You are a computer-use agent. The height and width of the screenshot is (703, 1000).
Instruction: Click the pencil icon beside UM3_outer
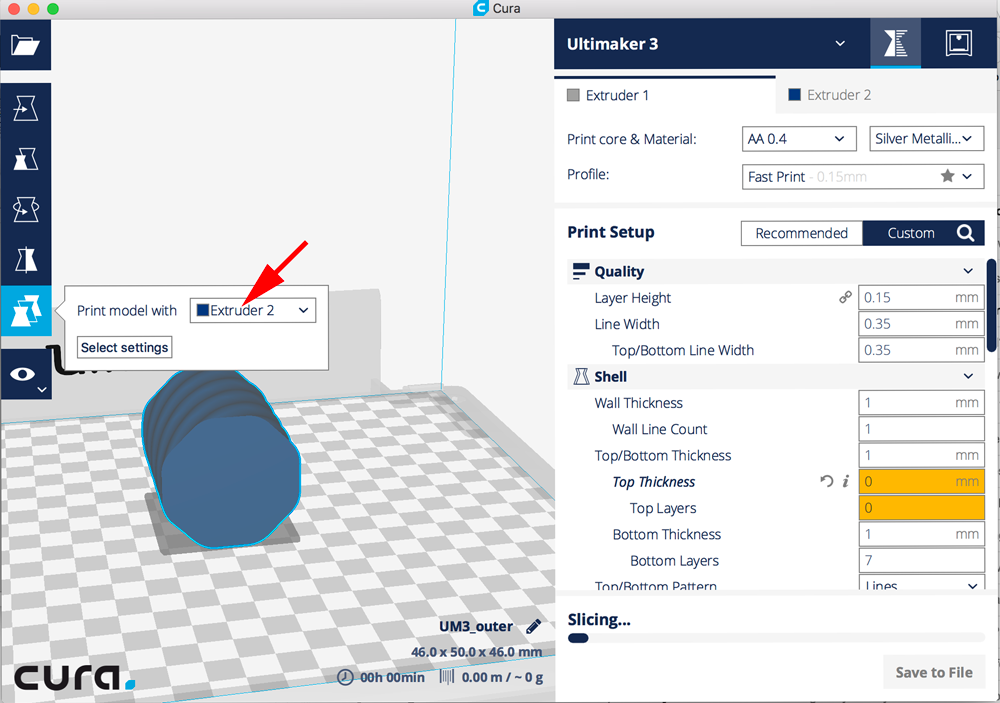coord(533,626)
